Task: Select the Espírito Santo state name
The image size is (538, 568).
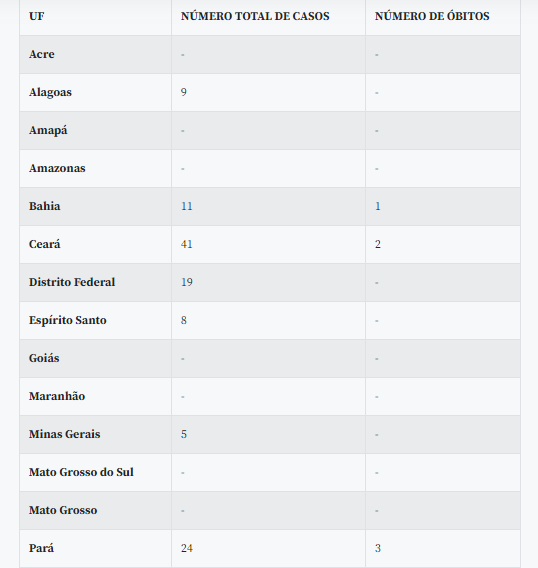Action: (68, 321)
